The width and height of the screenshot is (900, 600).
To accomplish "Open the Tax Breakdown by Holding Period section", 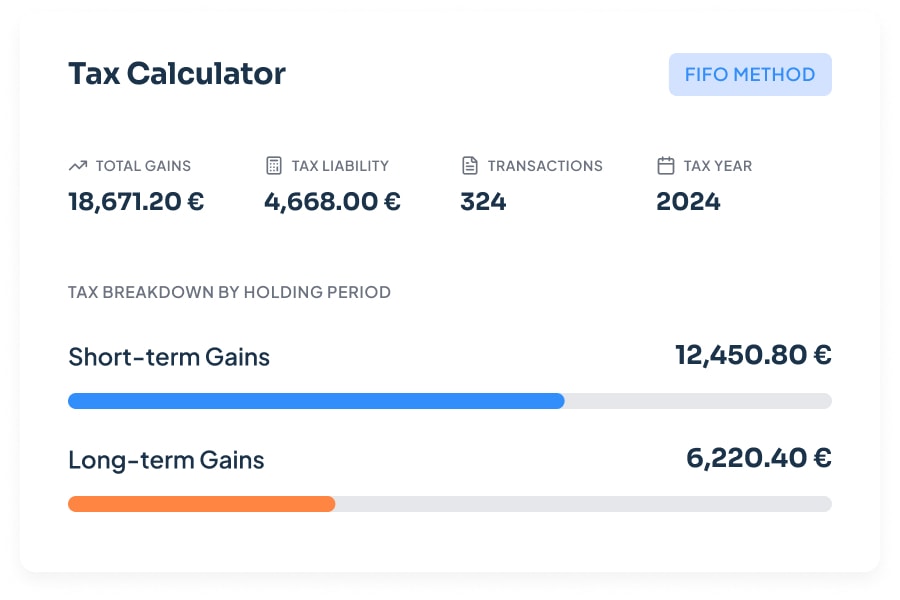I will 228,292.
